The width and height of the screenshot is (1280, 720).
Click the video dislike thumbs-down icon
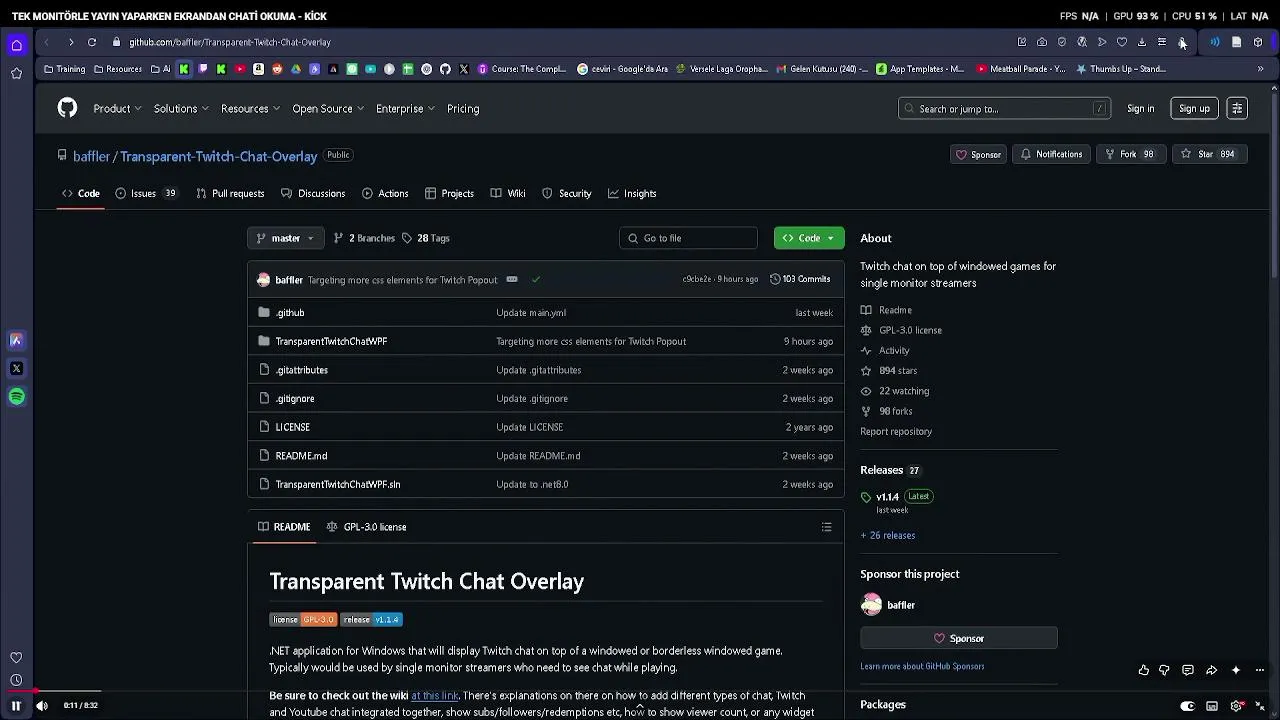(1164, 670)
